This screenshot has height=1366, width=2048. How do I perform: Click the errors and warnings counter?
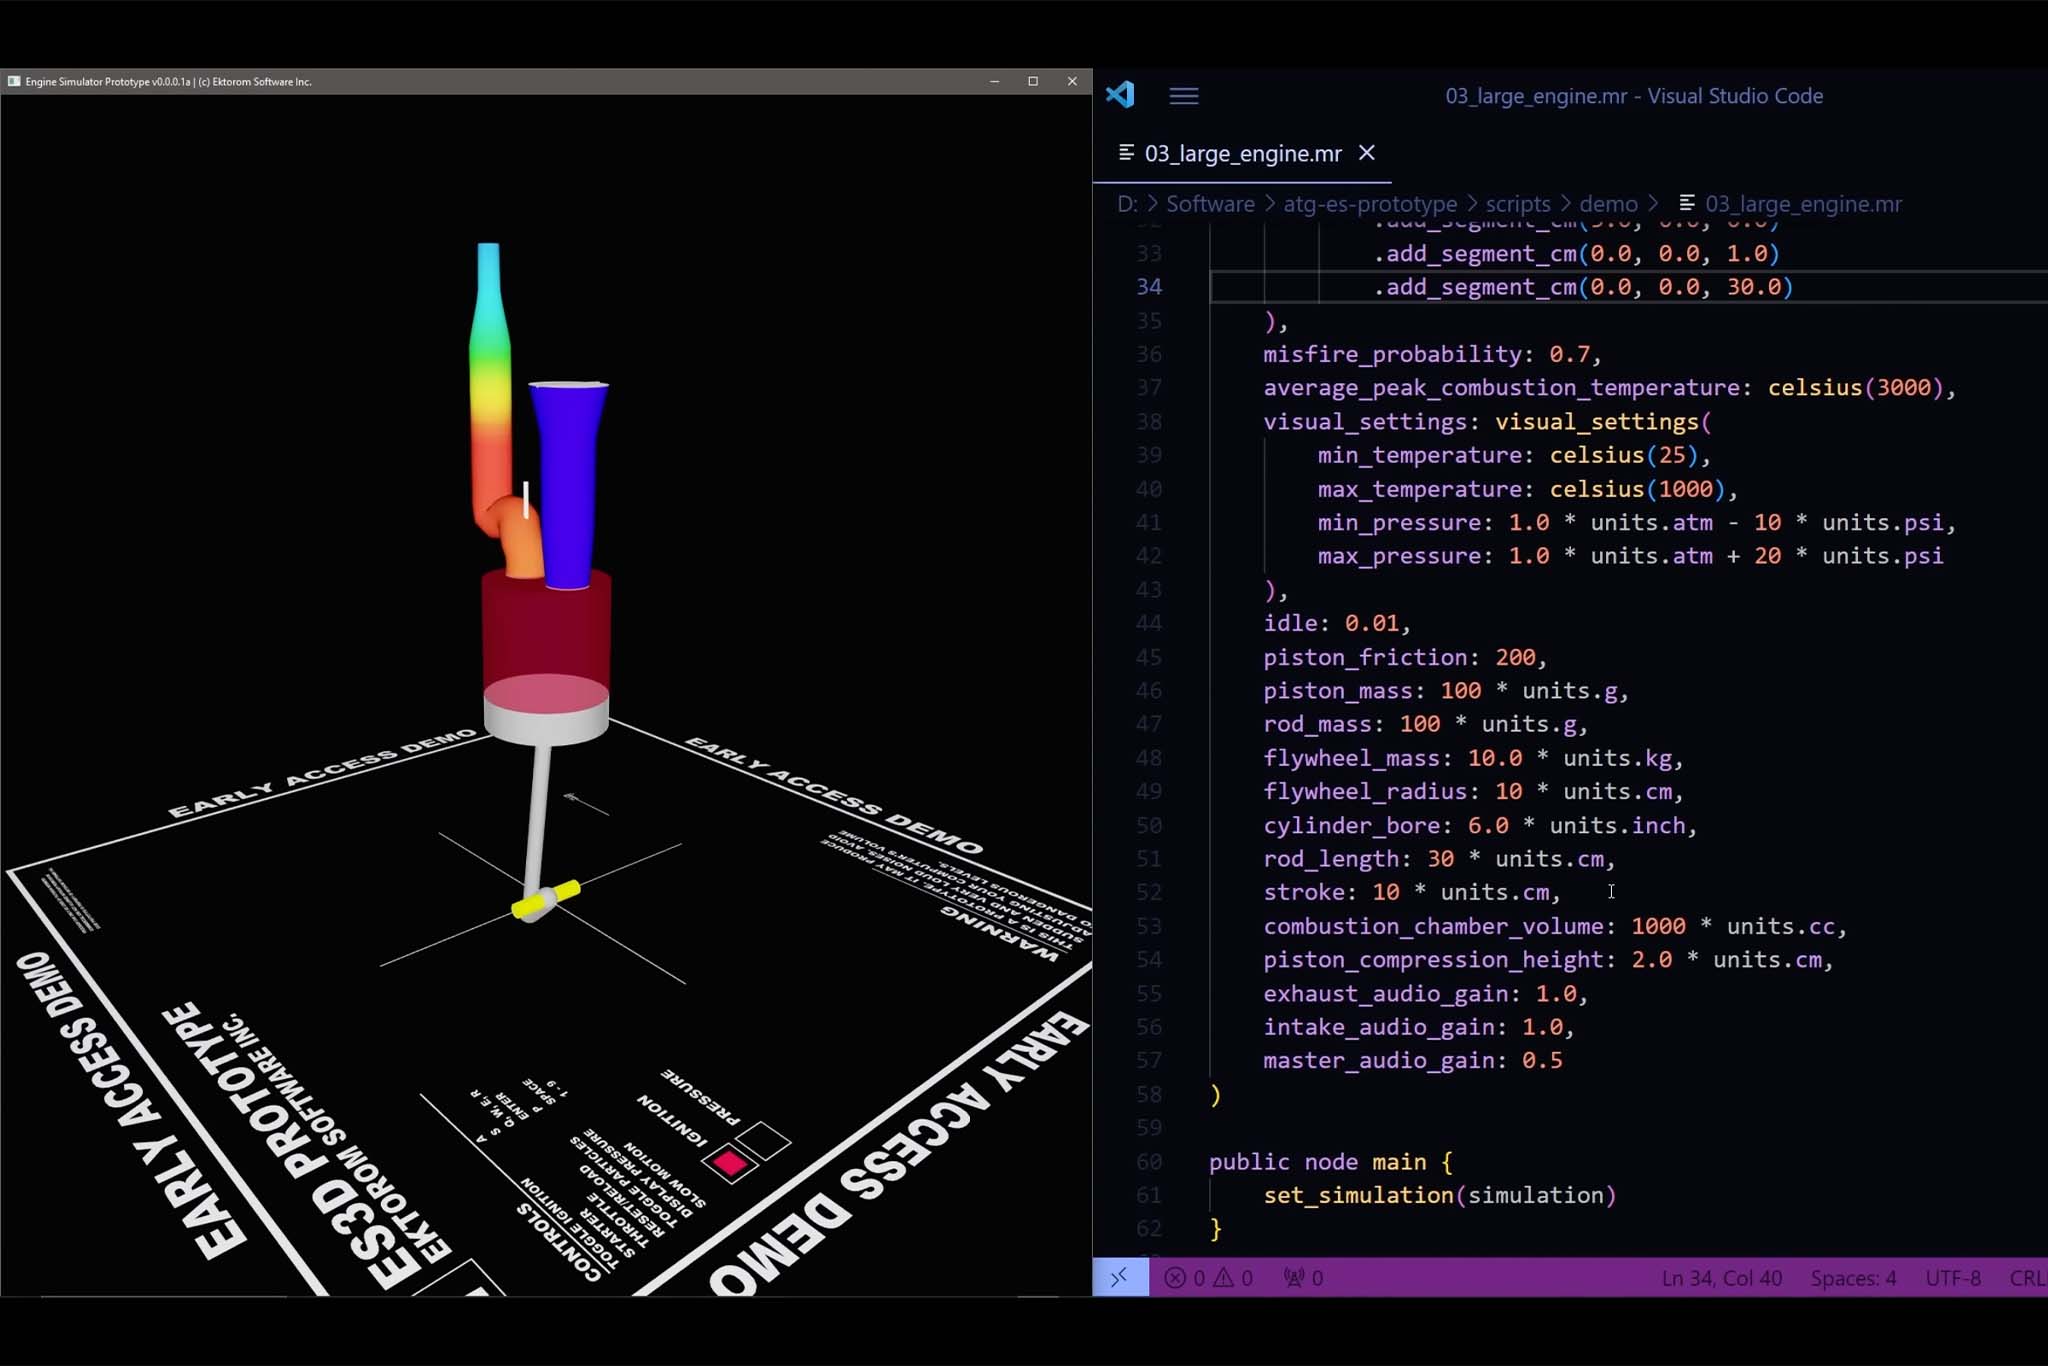1209,1277
